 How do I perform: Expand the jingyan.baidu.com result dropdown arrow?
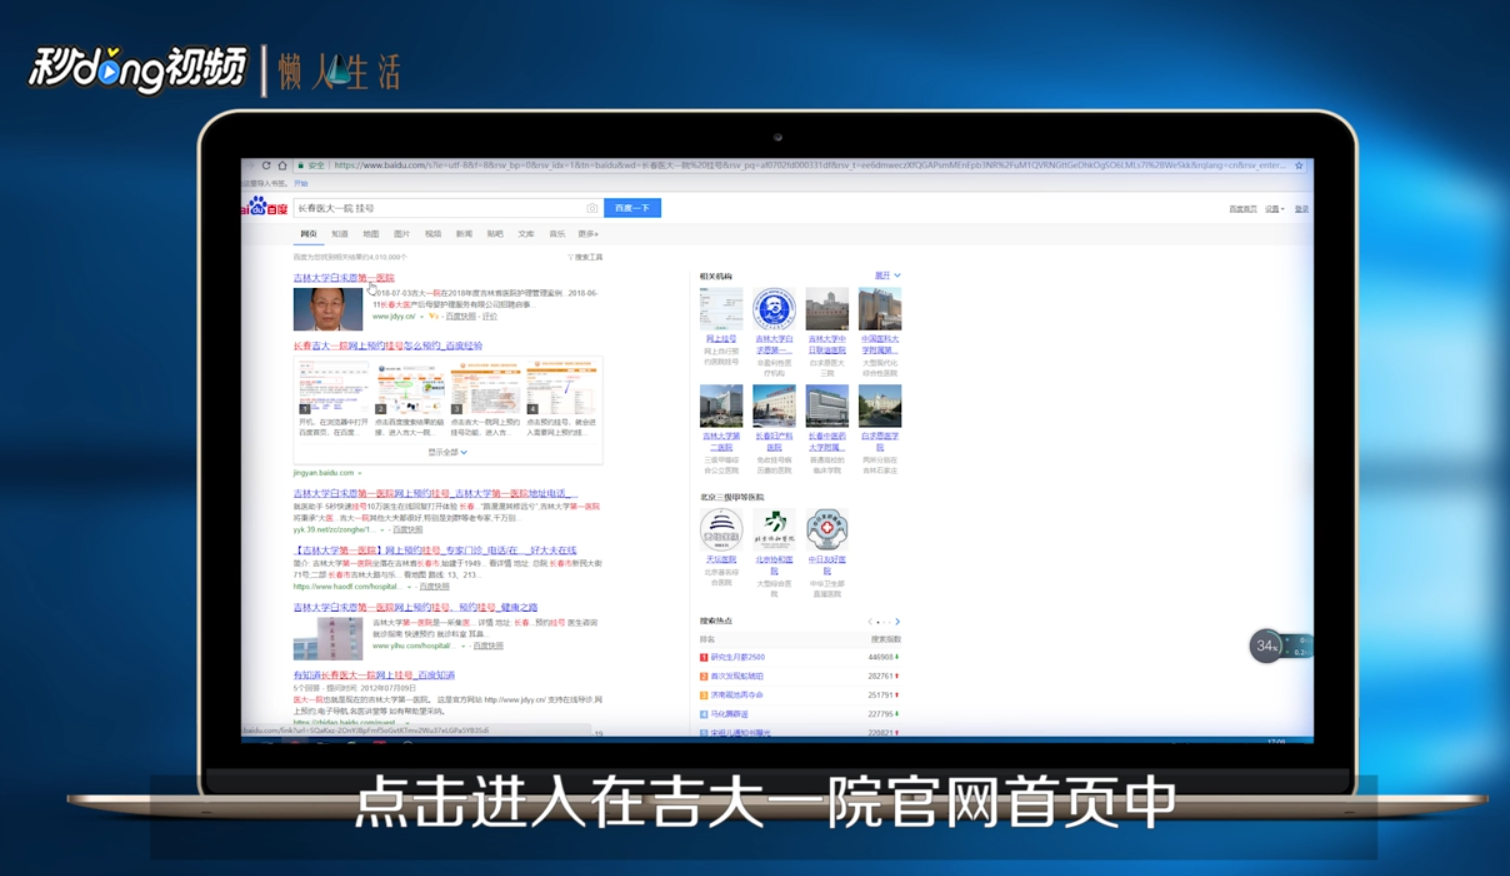point(360,472)
